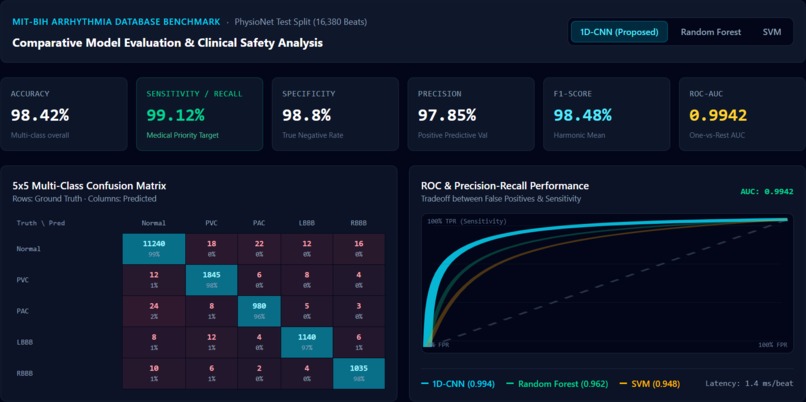Click the PVC row label
The height and width of the screenshot is (402, 806).
click(23, 280)
